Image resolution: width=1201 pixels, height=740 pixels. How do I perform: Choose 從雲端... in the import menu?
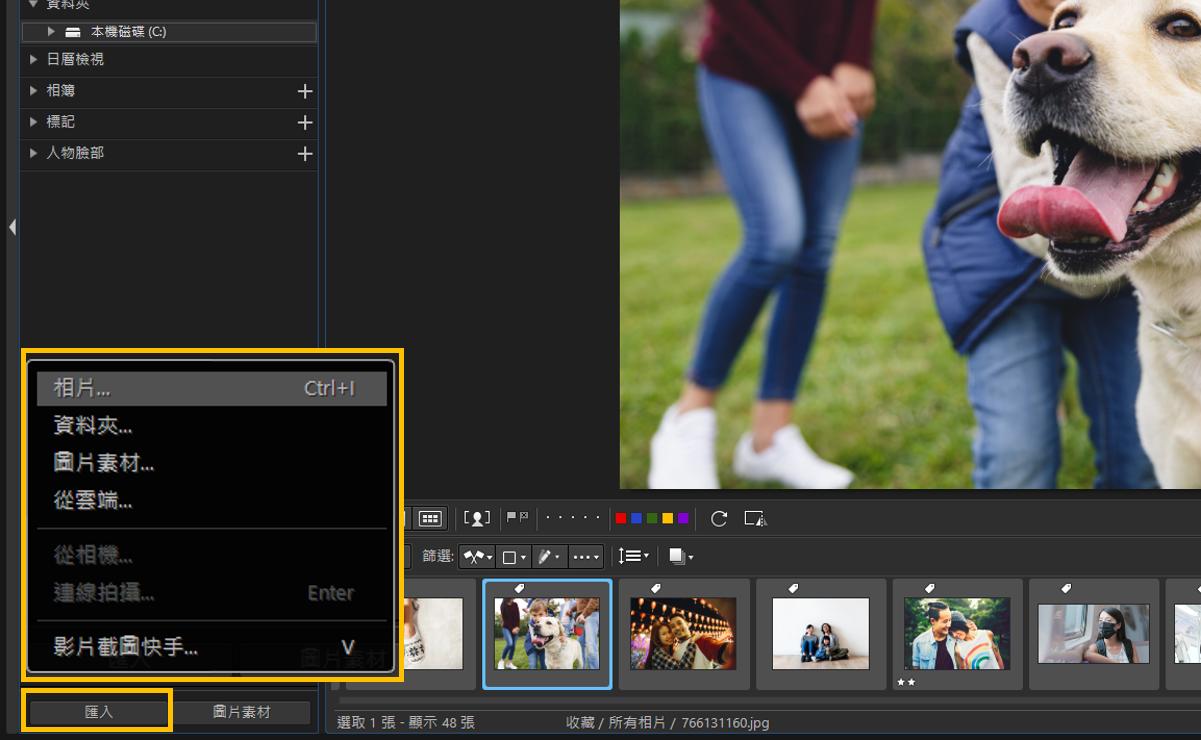click(x=93, y=501)
